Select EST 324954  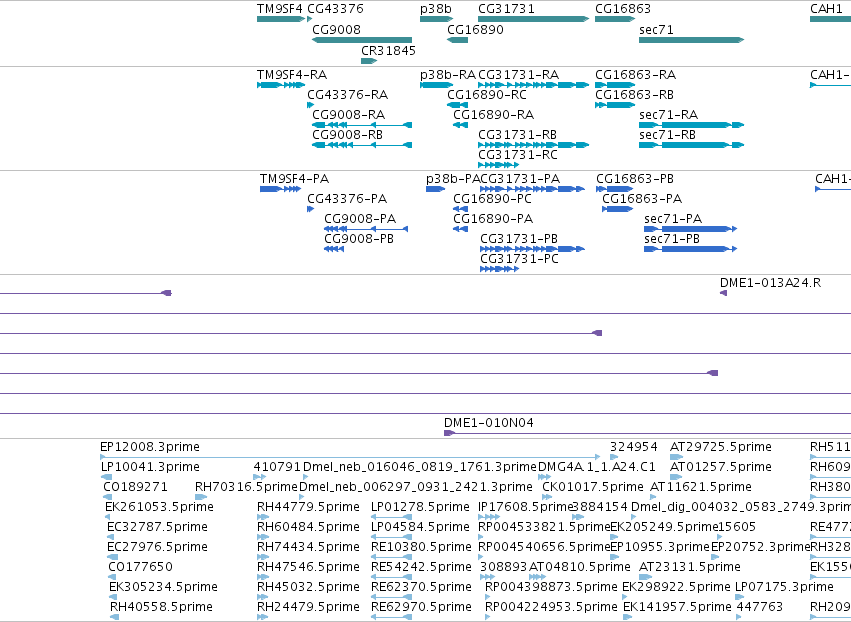[x=614, y=457]
